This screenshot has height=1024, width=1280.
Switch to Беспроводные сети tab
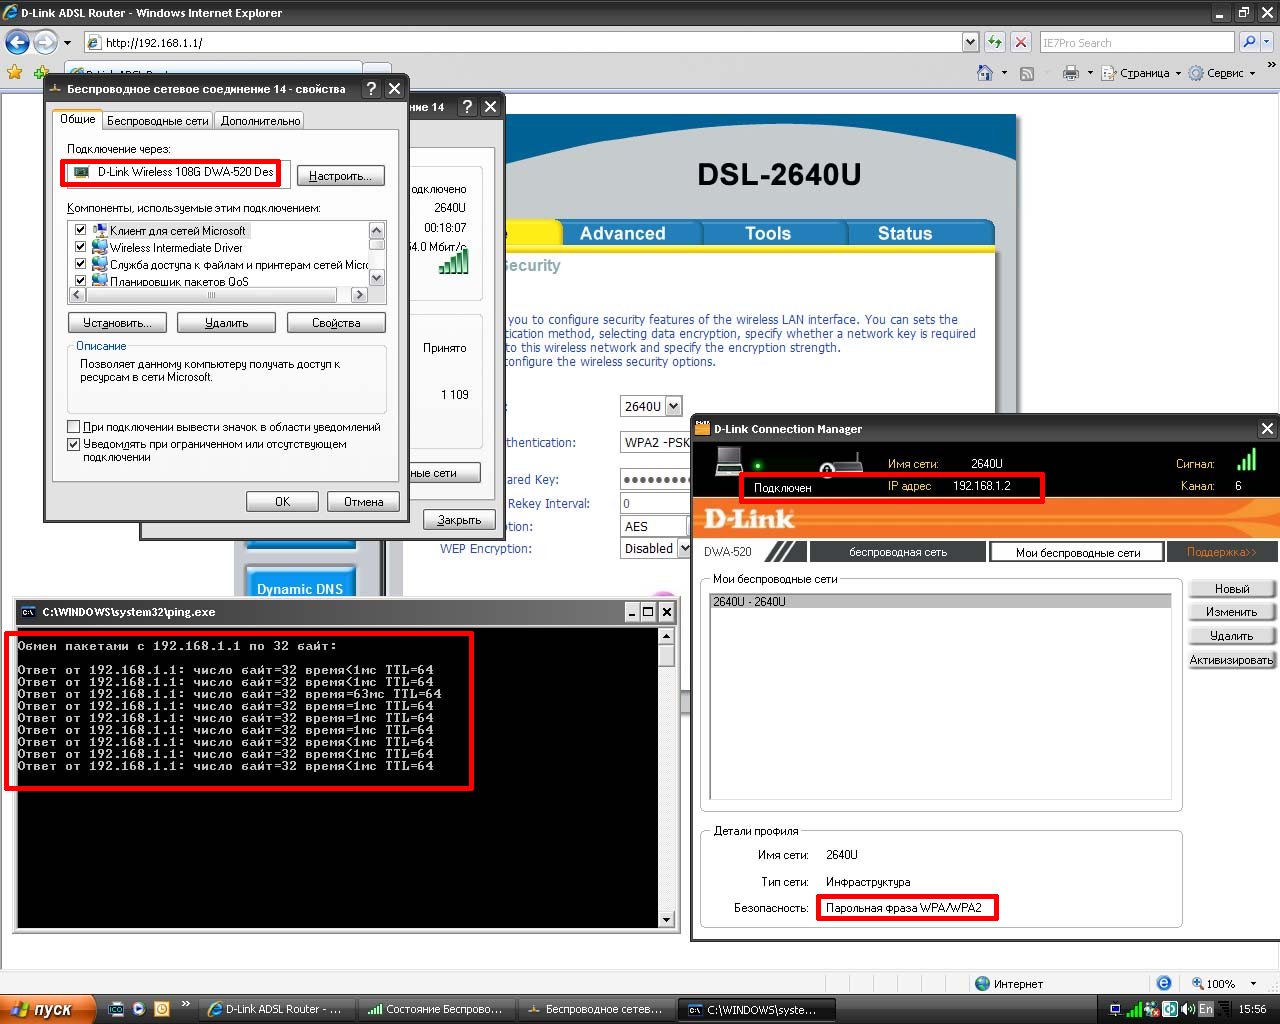click(157, 121)
